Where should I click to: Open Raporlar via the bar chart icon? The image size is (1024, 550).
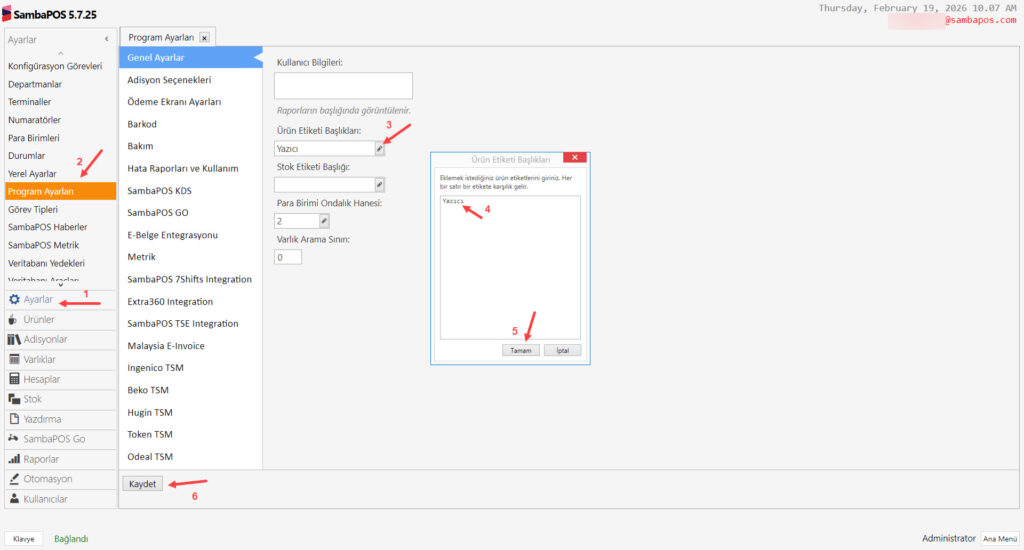pos(14,459)
